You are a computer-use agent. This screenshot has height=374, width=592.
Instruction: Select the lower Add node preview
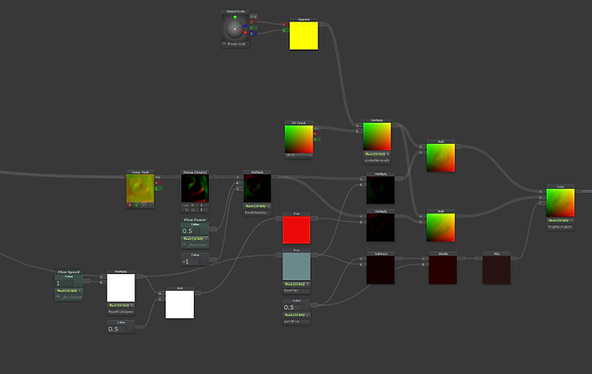click(441, 227)
